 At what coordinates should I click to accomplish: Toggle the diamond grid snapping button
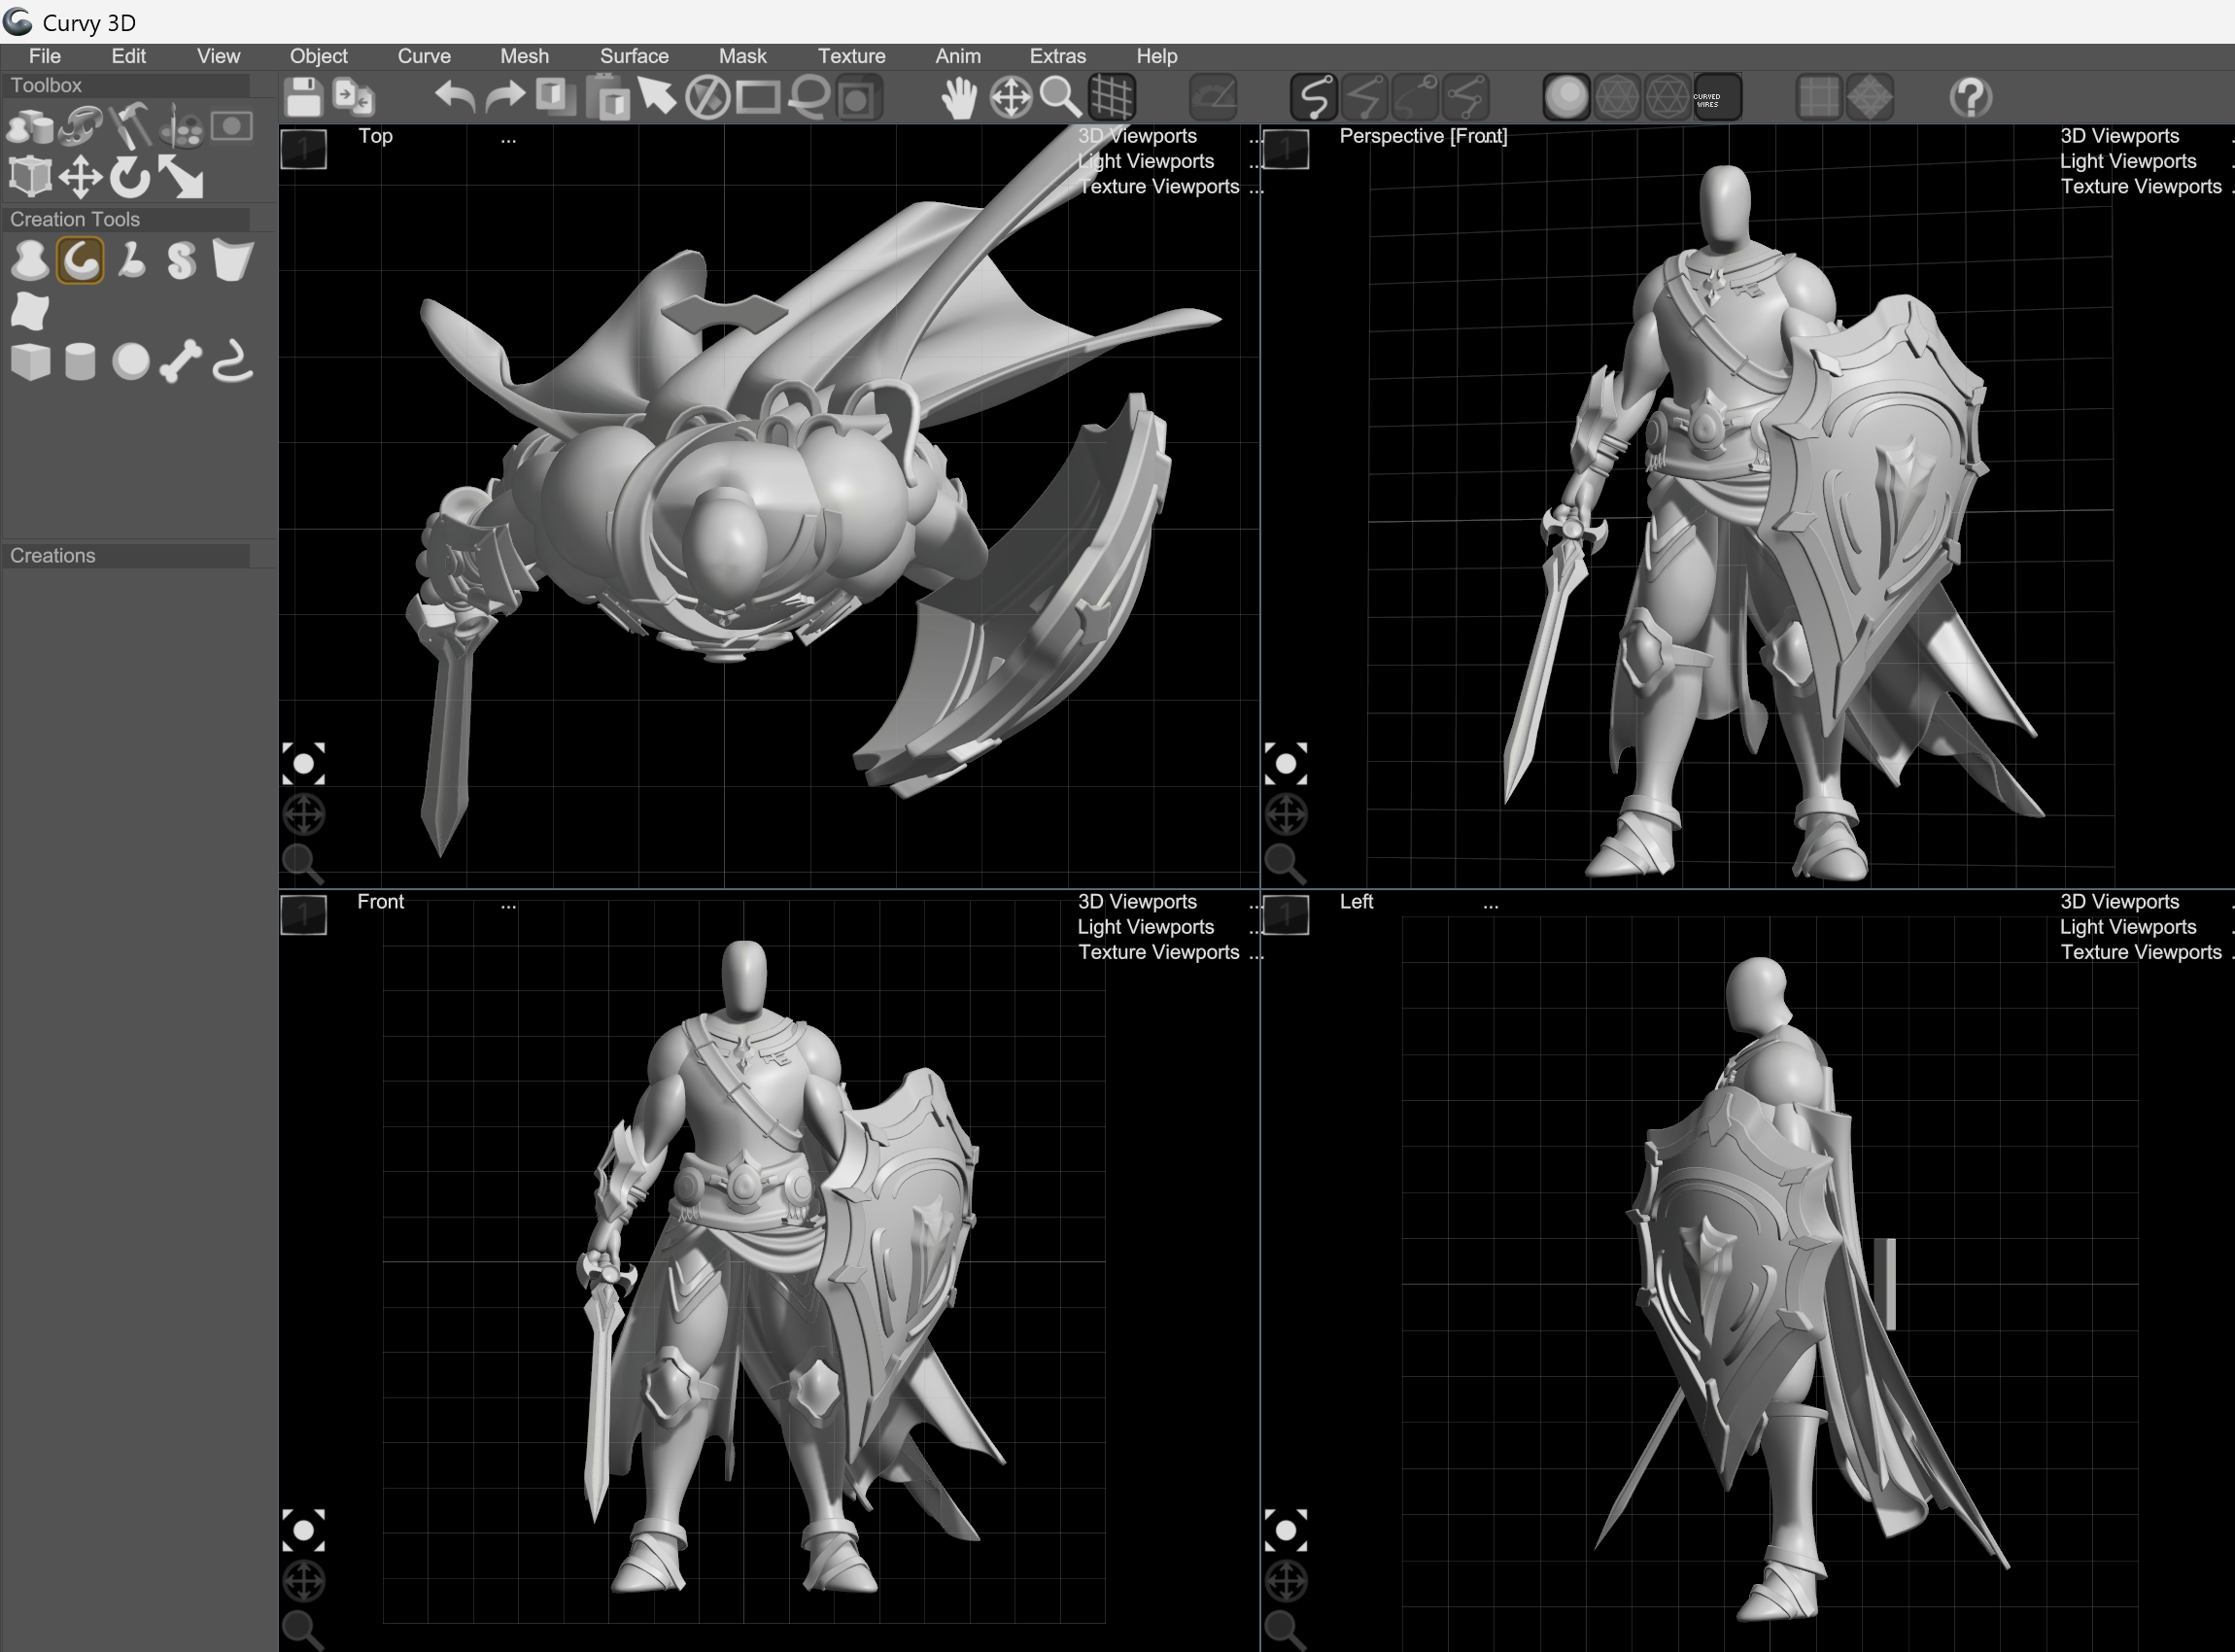[1869, 98]
